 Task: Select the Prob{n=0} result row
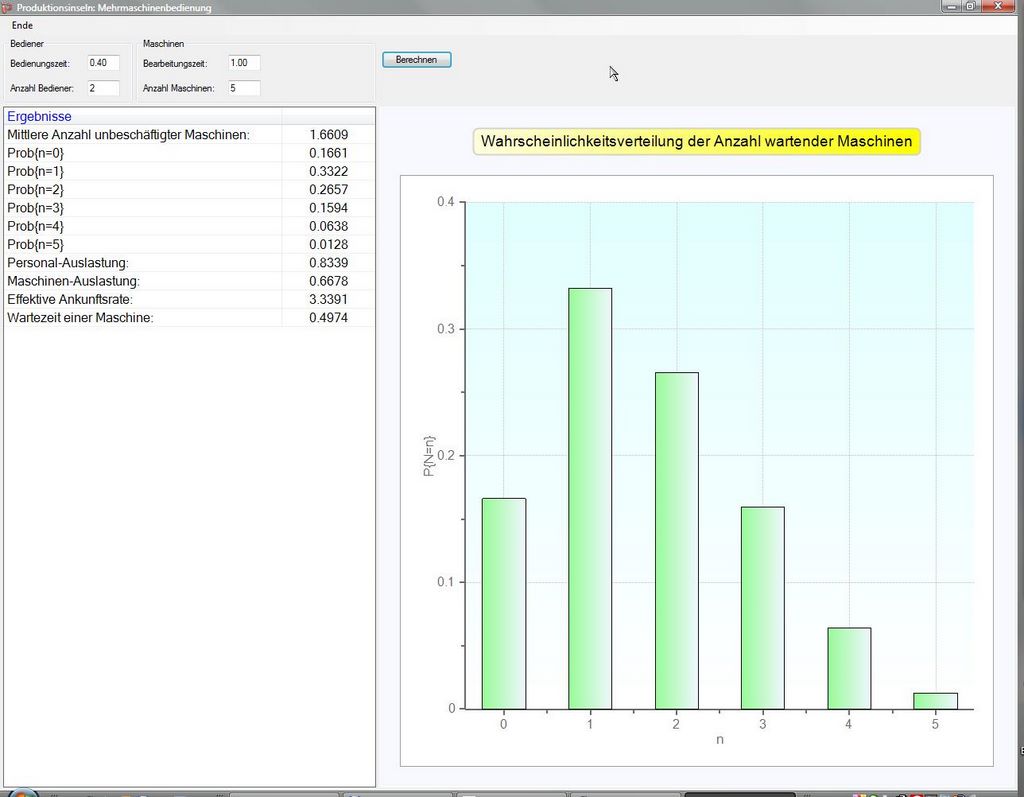(35, 153)
